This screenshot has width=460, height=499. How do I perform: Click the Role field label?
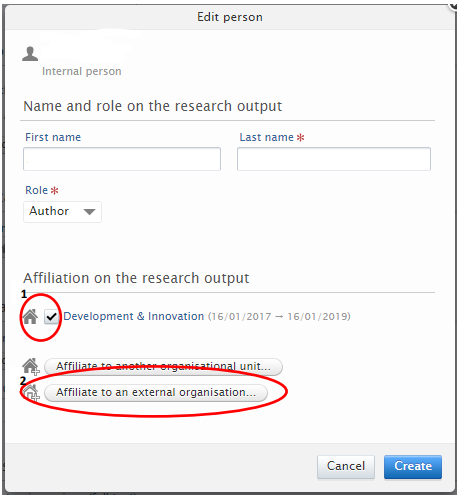click(37, 190)
